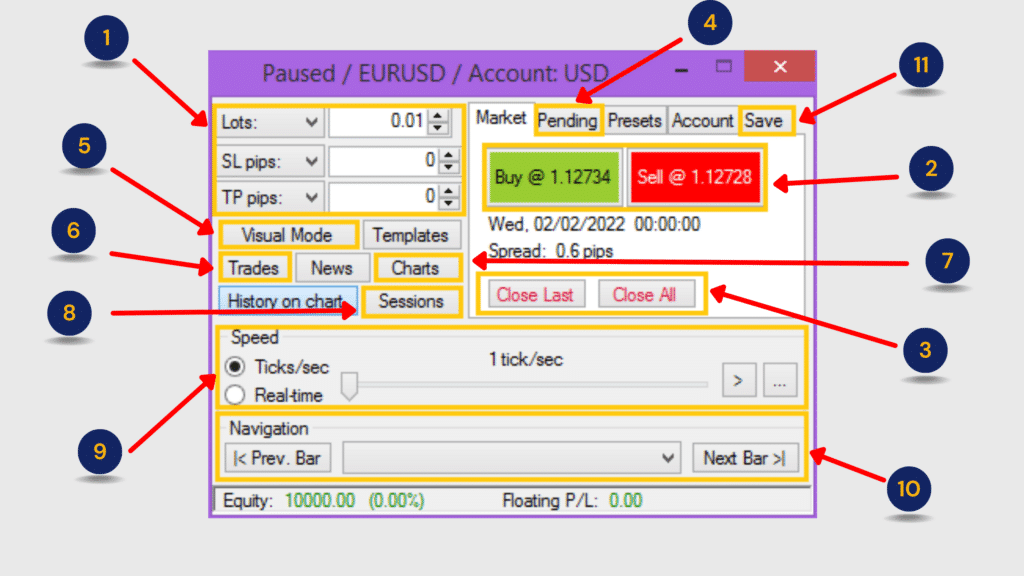Open the Trades list
This screenshot has width=1024, height=576.
pyautogui.click(x=254, y=268)
